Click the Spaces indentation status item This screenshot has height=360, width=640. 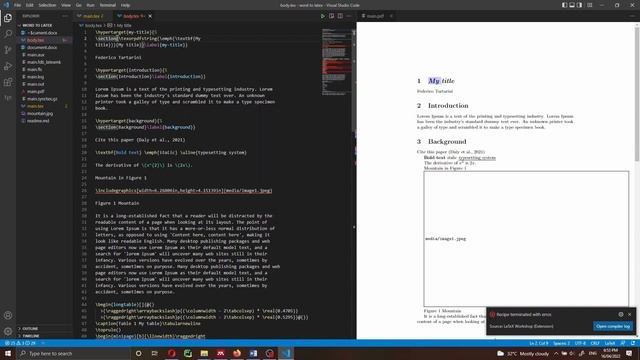click(x=561, y=343)
